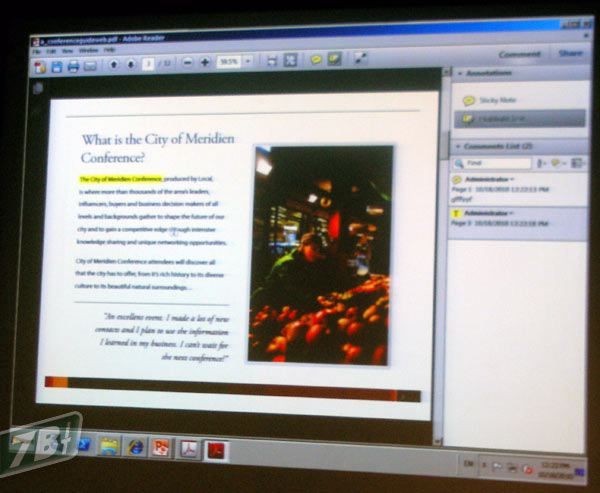
Task: Zoom out with the minus button
Action: click(x=186, y=63)
